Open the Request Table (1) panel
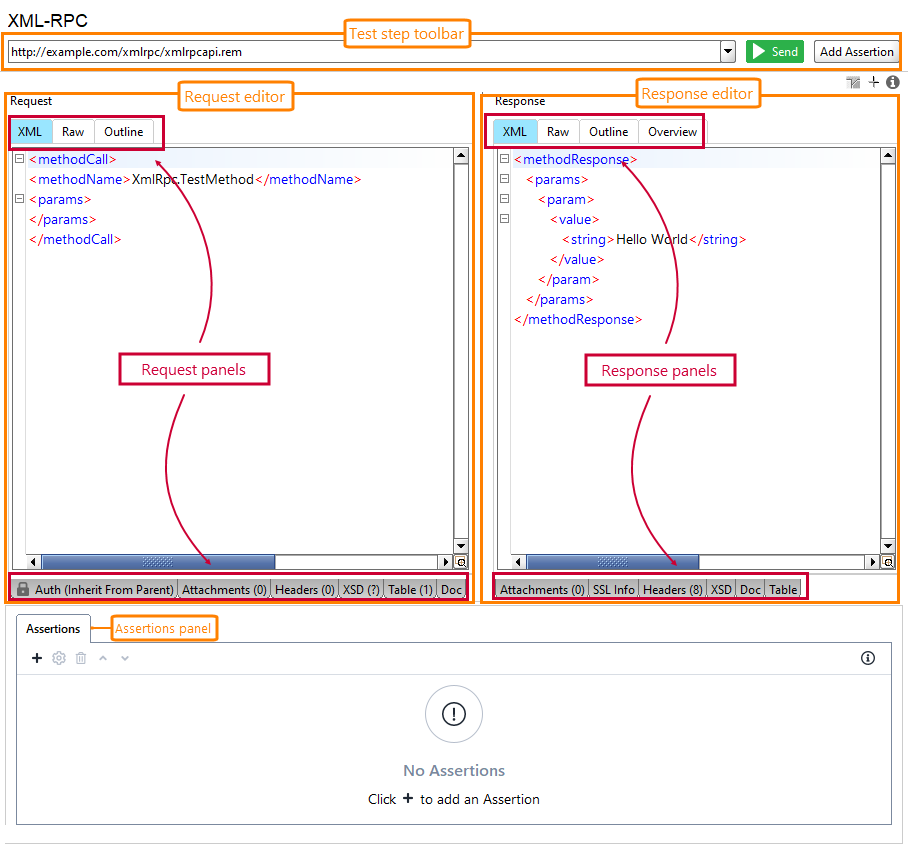Screen dimensions: 908x844 (x=410, y=589)
